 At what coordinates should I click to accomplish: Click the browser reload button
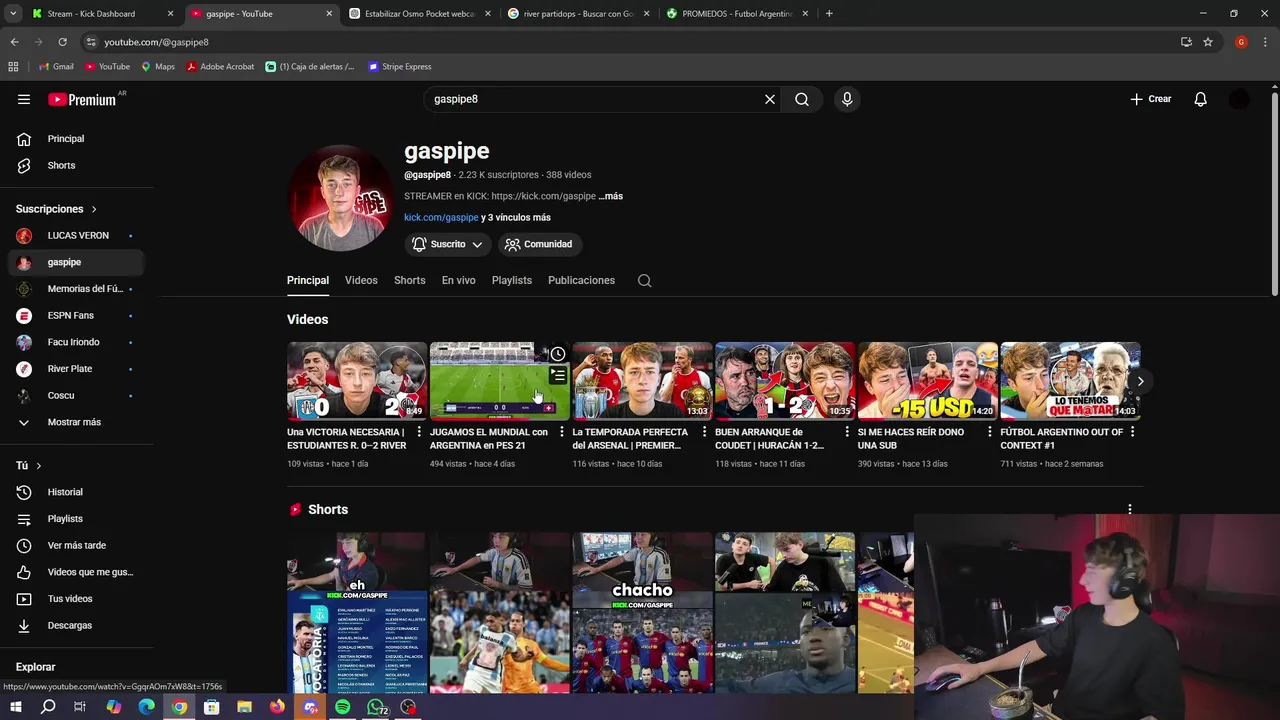tap(62, 42)
